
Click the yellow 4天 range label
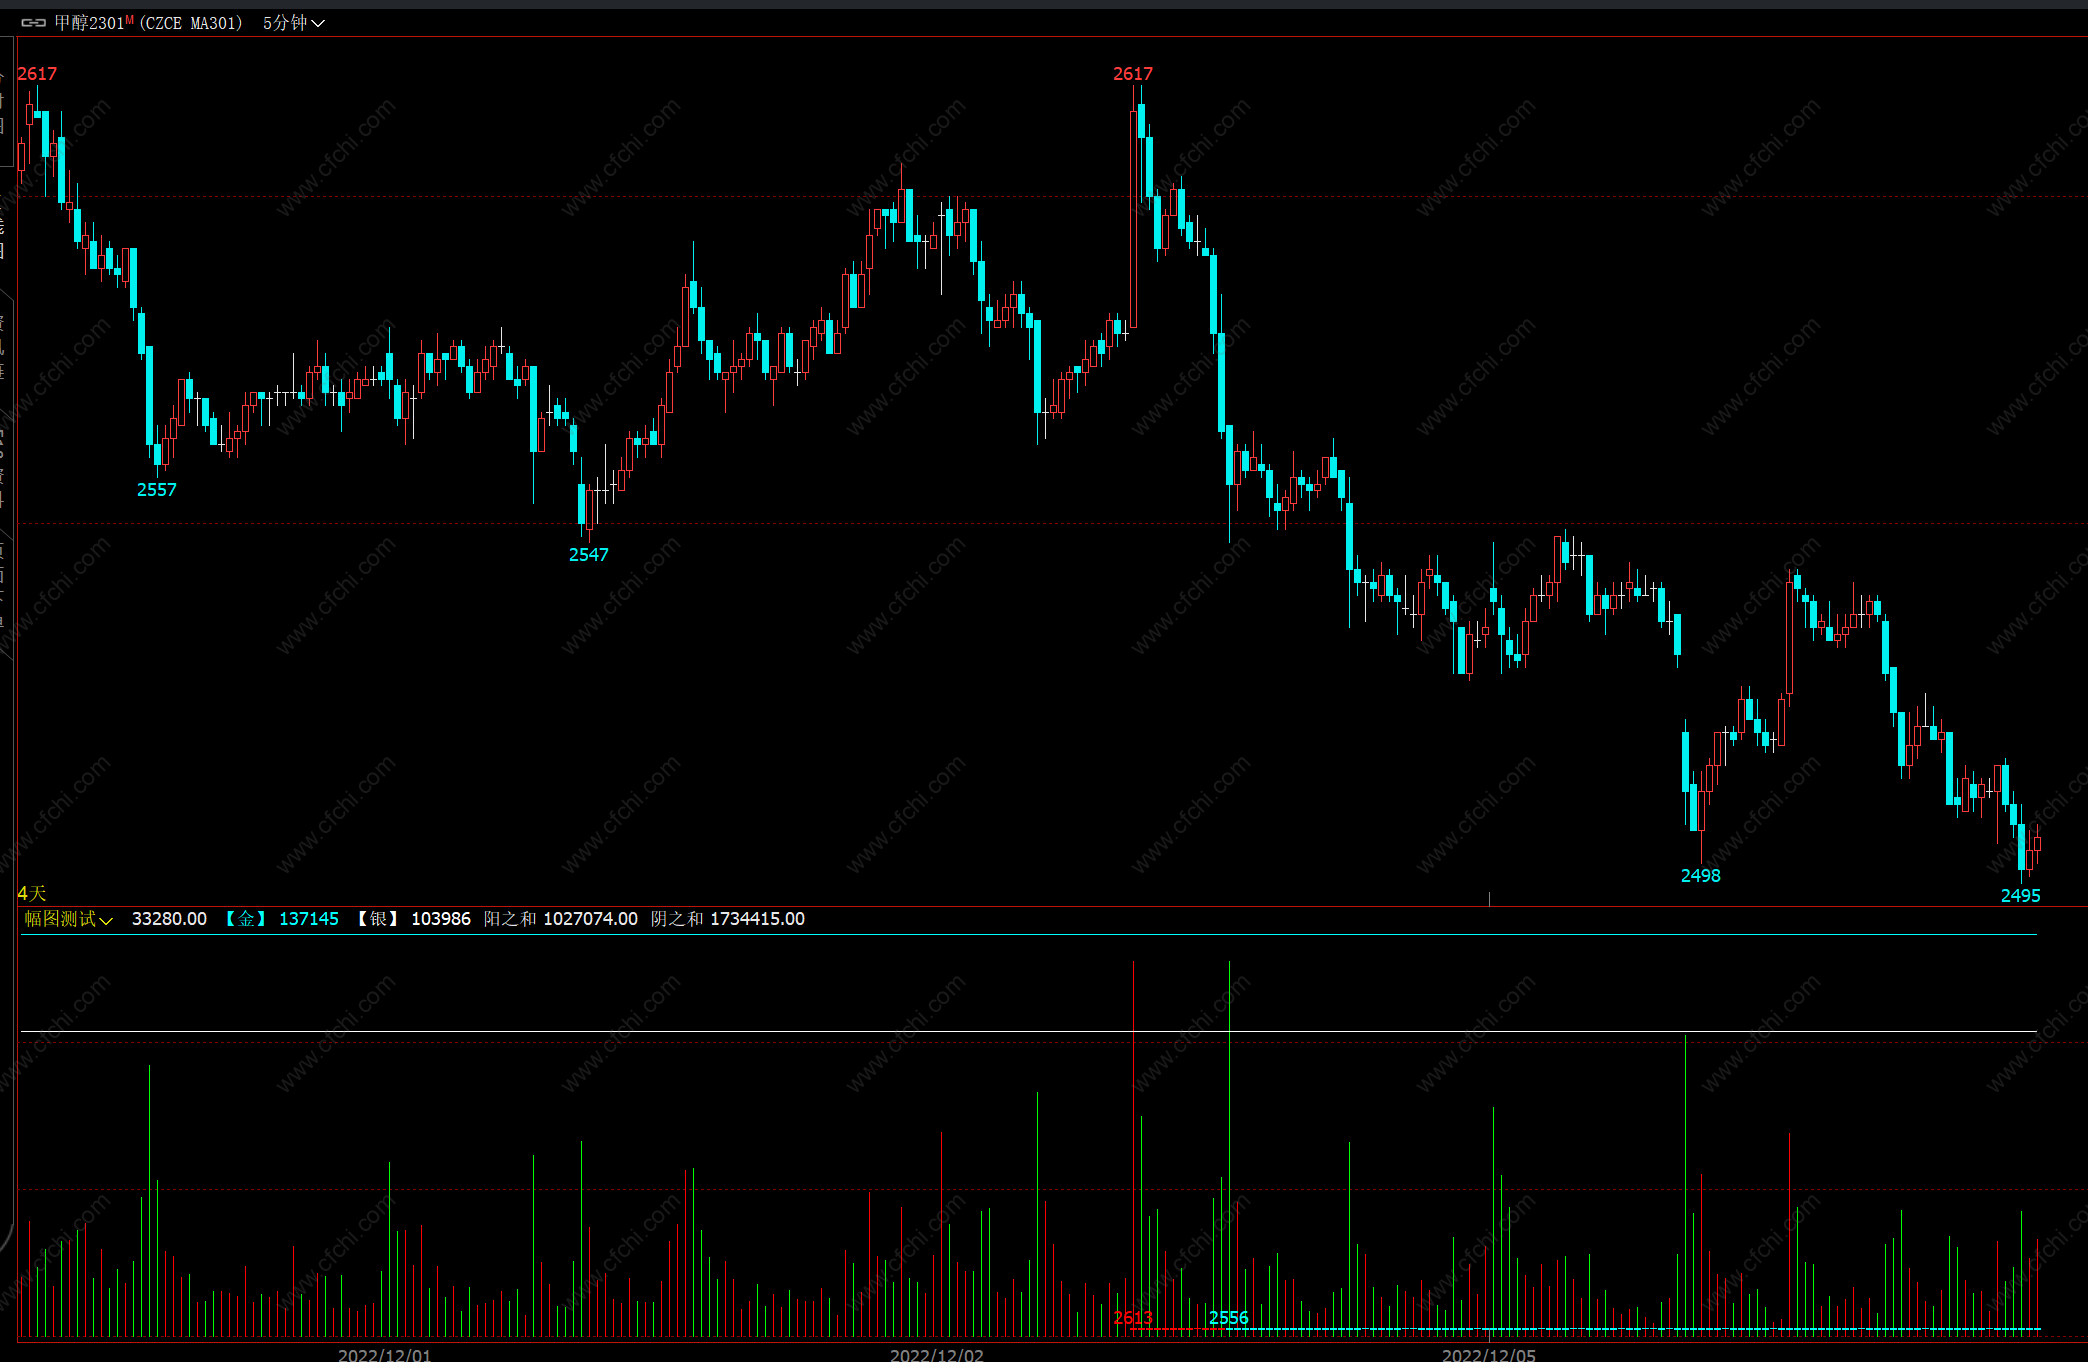[32, 893]
